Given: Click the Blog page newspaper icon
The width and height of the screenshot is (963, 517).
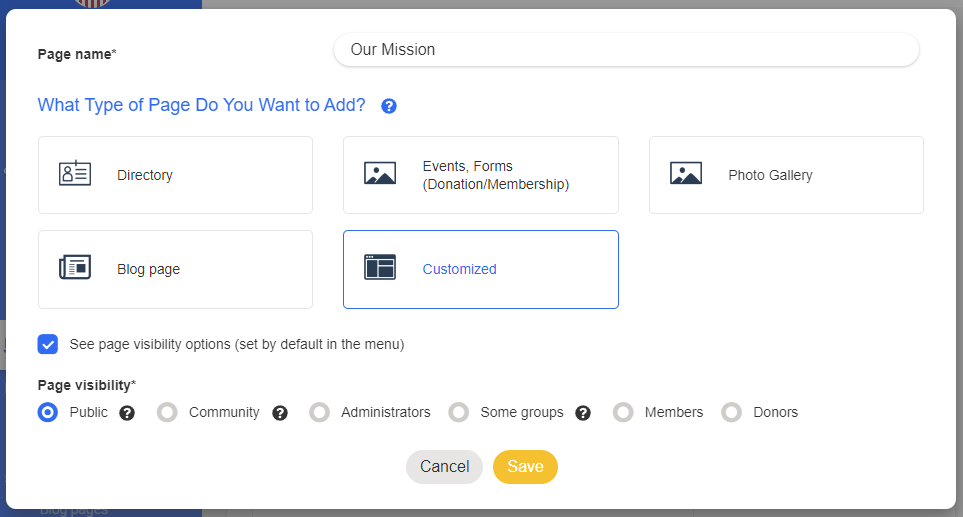Looking at the screenshot, I should (75, 268).
